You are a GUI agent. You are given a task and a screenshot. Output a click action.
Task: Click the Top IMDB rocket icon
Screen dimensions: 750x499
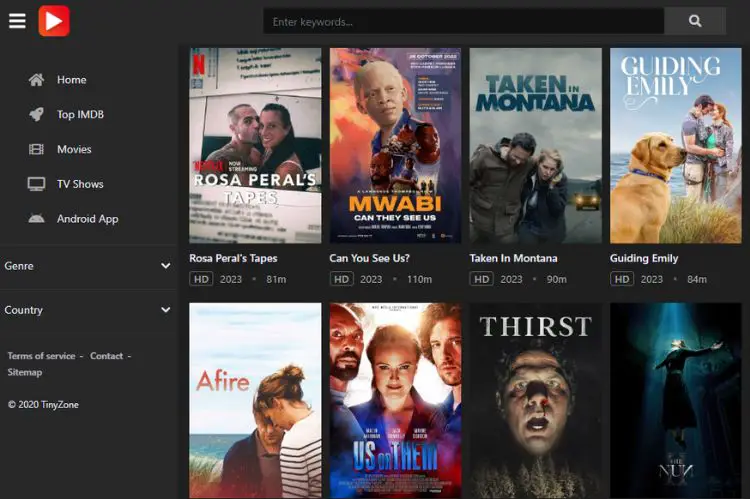point(36,114)
